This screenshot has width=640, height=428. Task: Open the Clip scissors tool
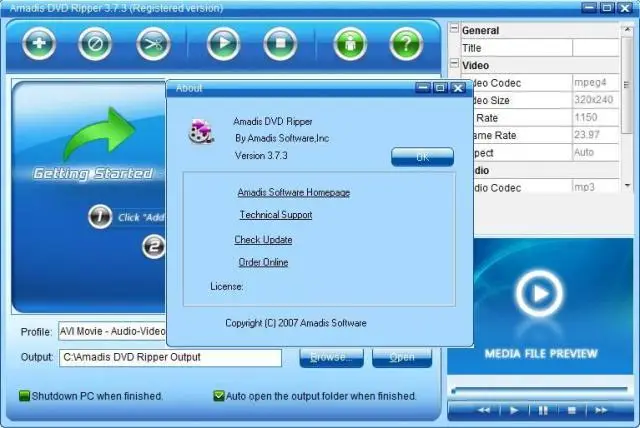(153, 44)
